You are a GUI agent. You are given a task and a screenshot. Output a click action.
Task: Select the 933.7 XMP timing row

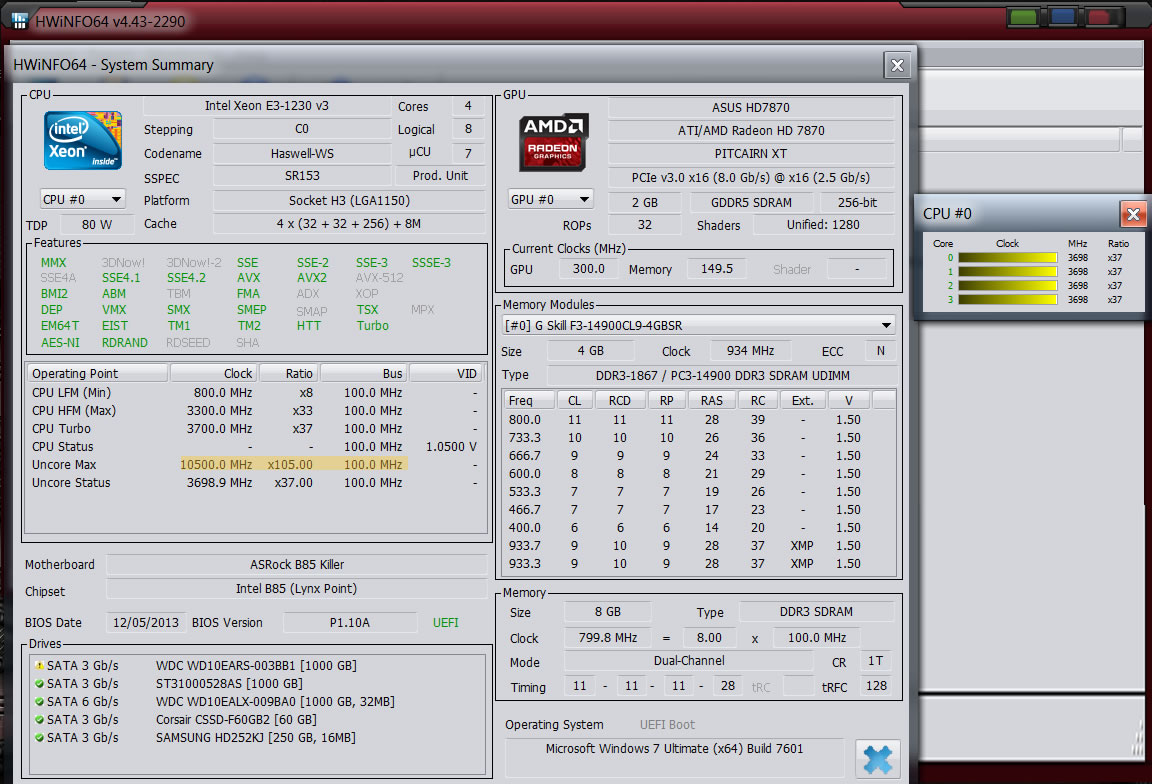[698, 546]
